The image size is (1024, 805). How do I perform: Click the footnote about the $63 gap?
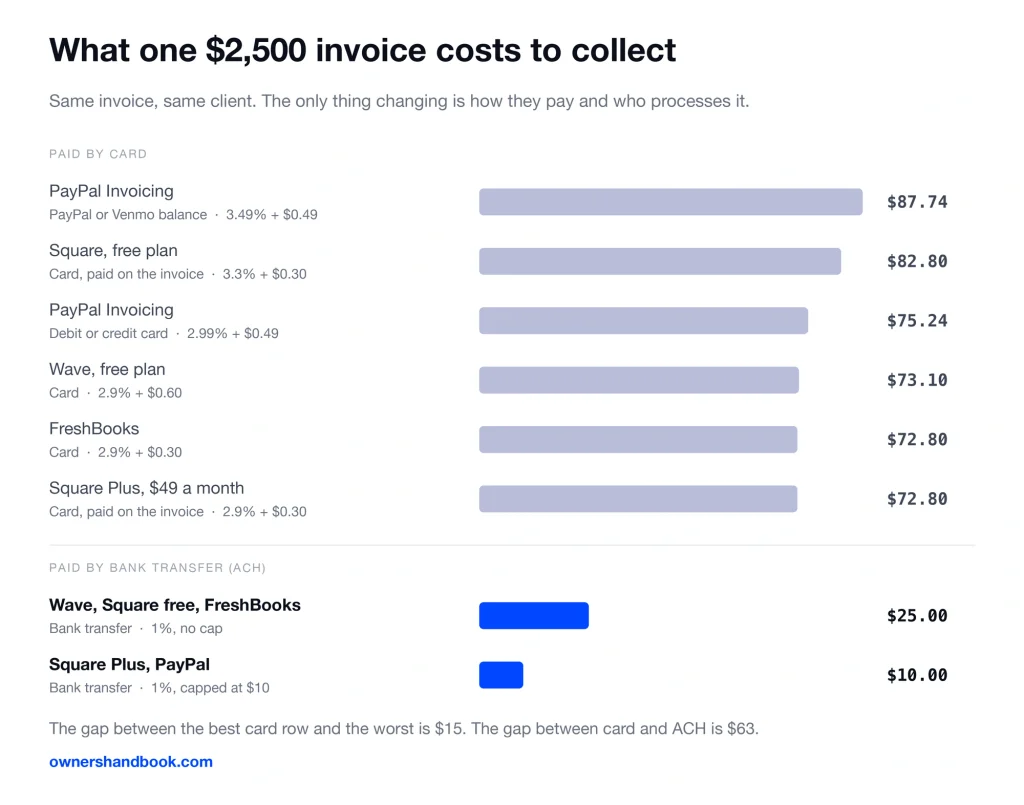pyautogui.click(x=404, y=729)
